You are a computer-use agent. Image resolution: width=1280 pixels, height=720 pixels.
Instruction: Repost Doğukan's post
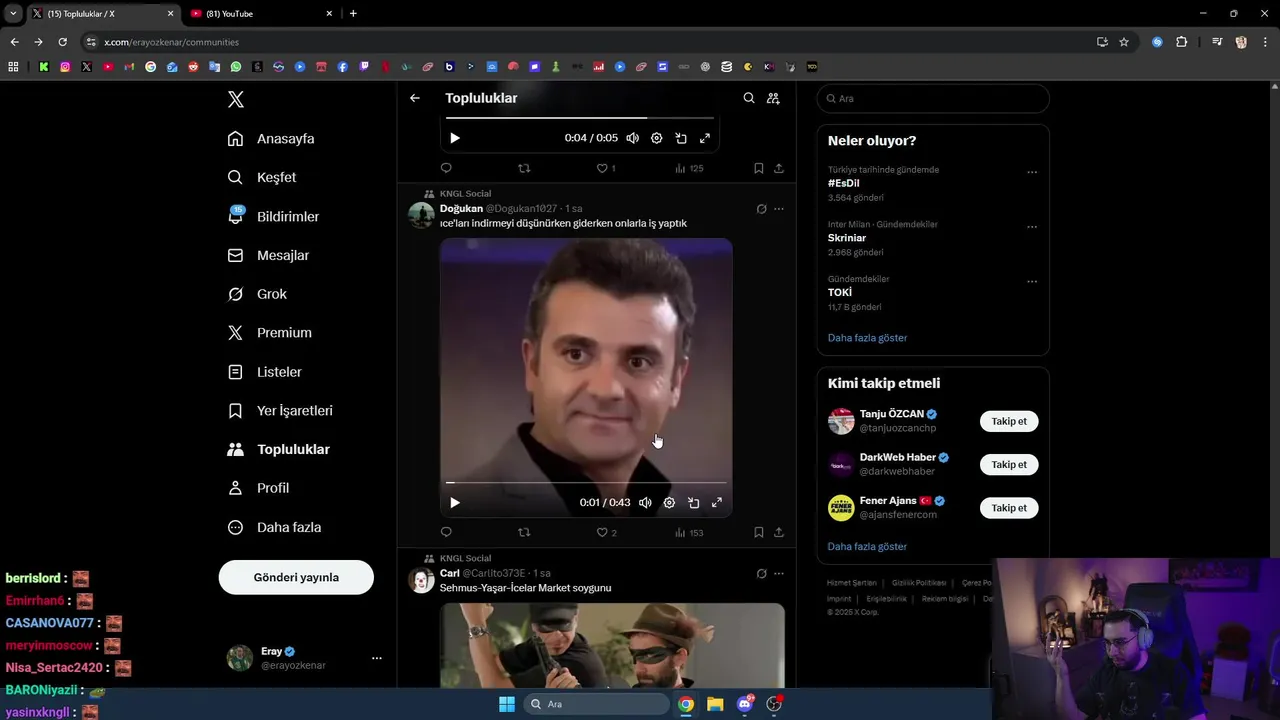[524, 533]
